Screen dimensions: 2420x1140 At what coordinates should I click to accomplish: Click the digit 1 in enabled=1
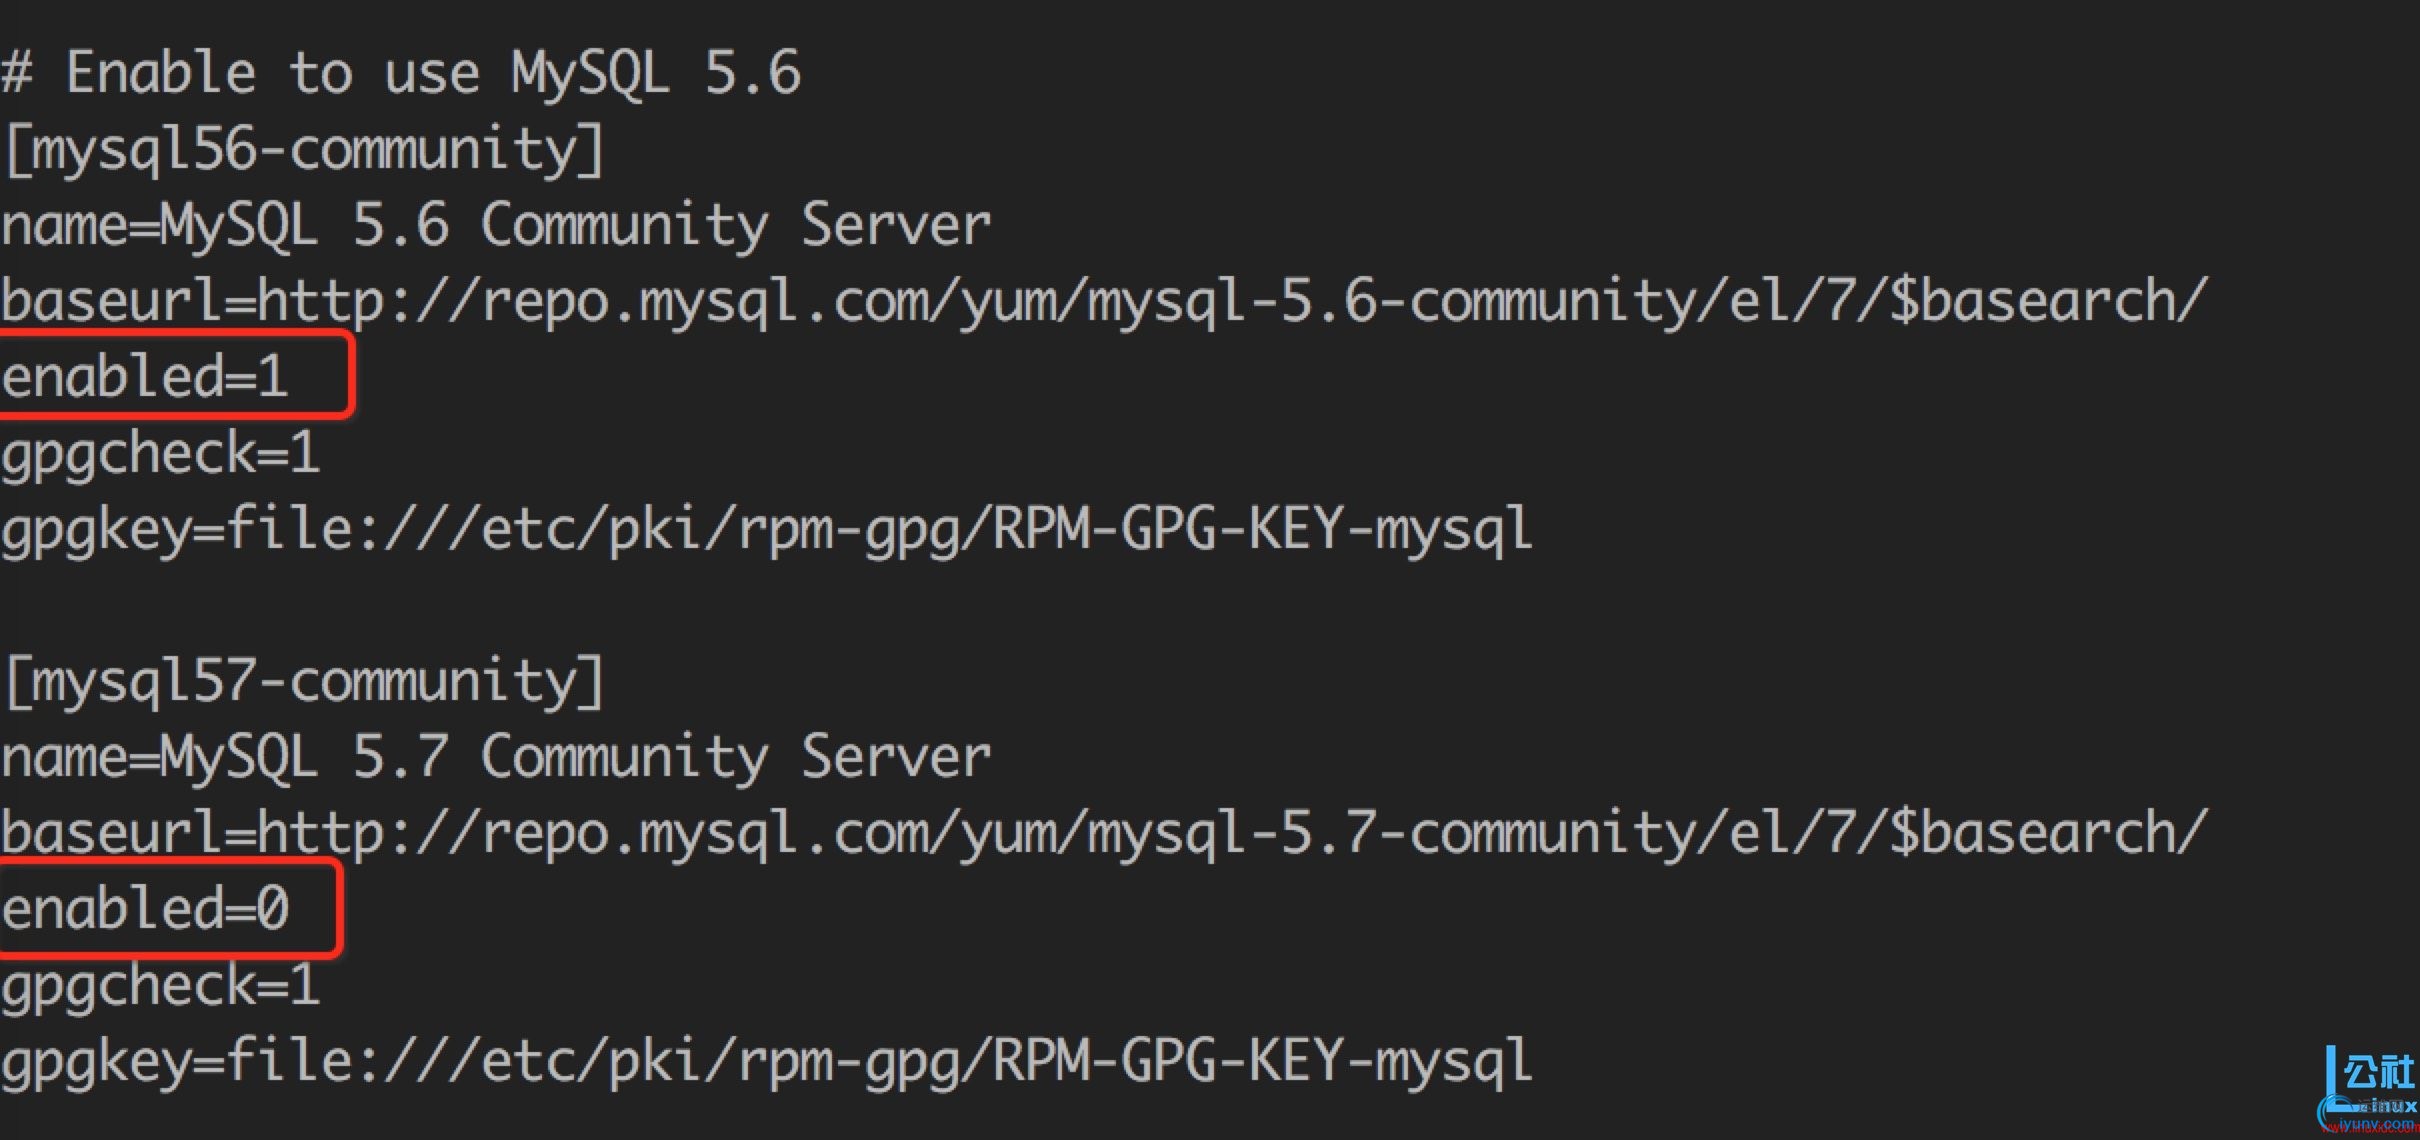pyautogui.click(x=273, y=378)
